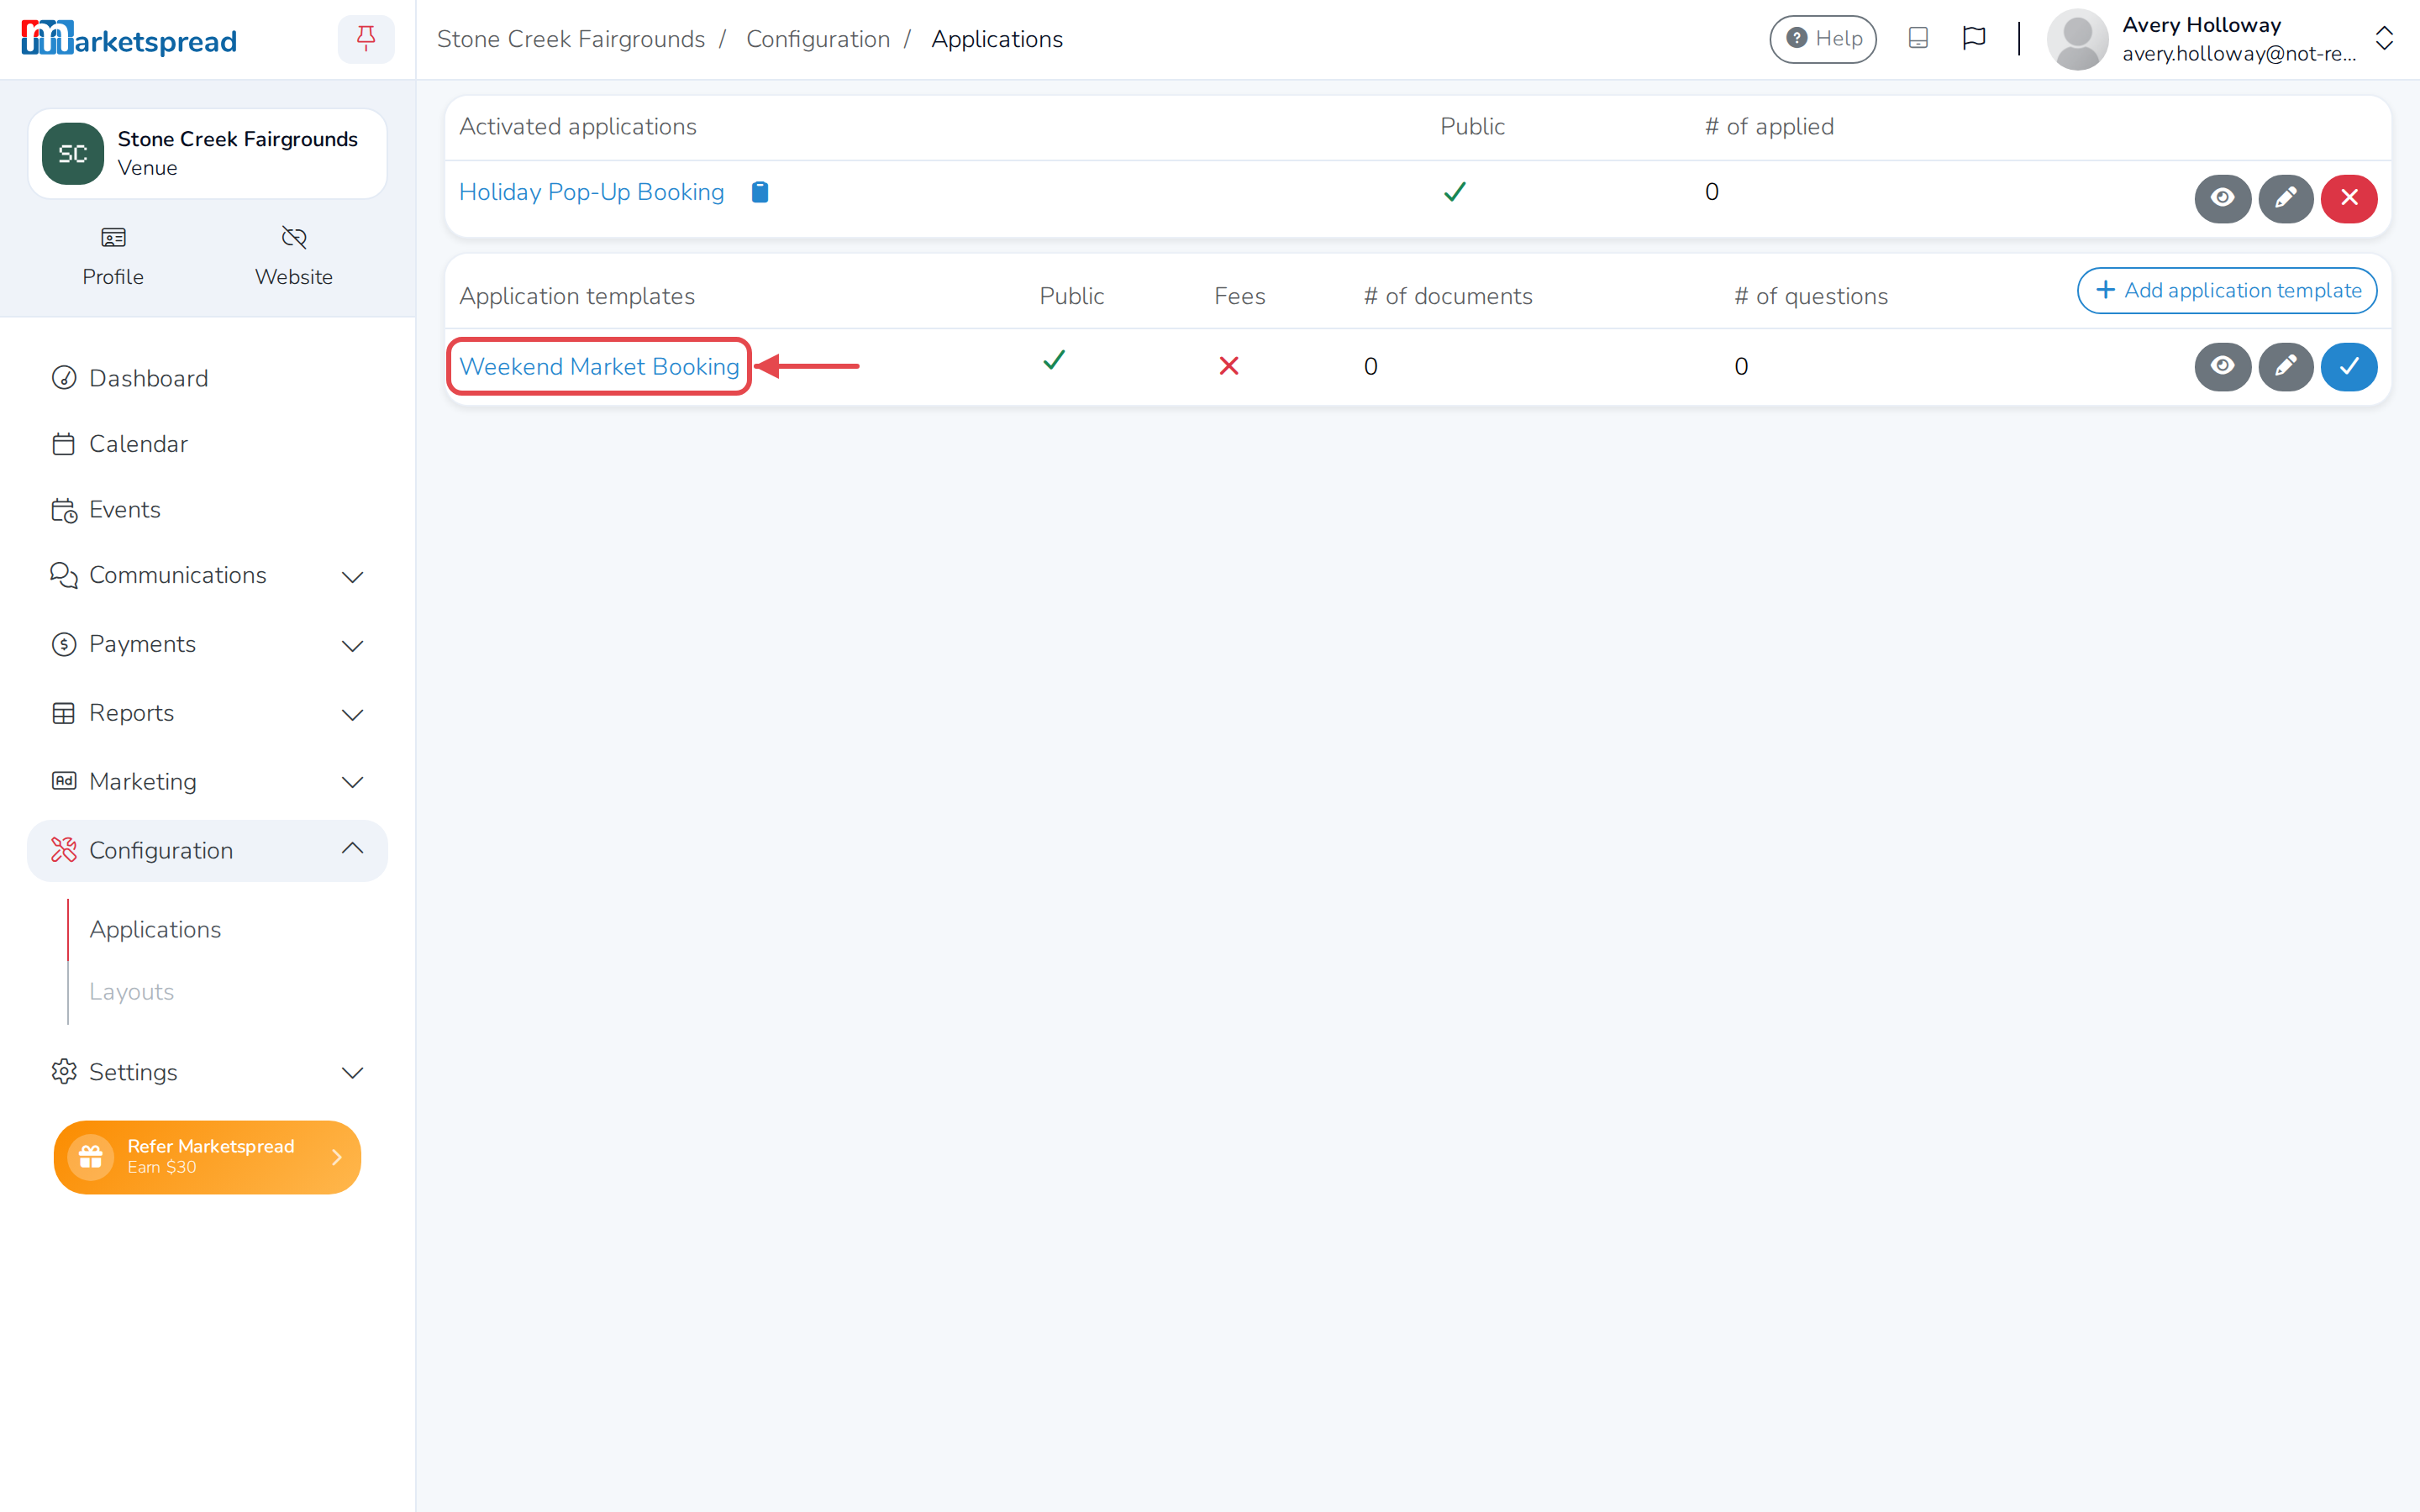
Task: Click the '# of questions' column header
Action: click(1811, 297)
